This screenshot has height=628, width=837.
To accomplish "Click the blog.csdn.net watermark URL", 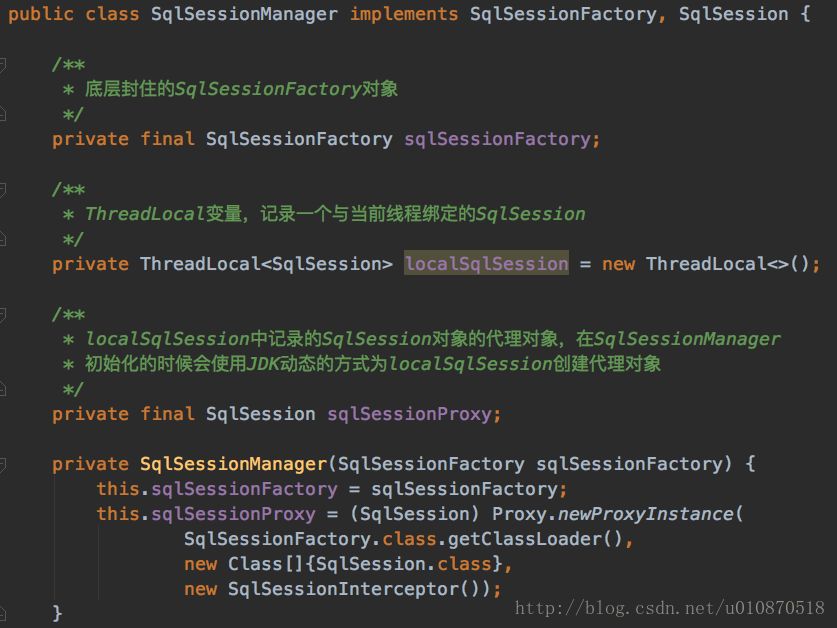I will tap(669, 608).
